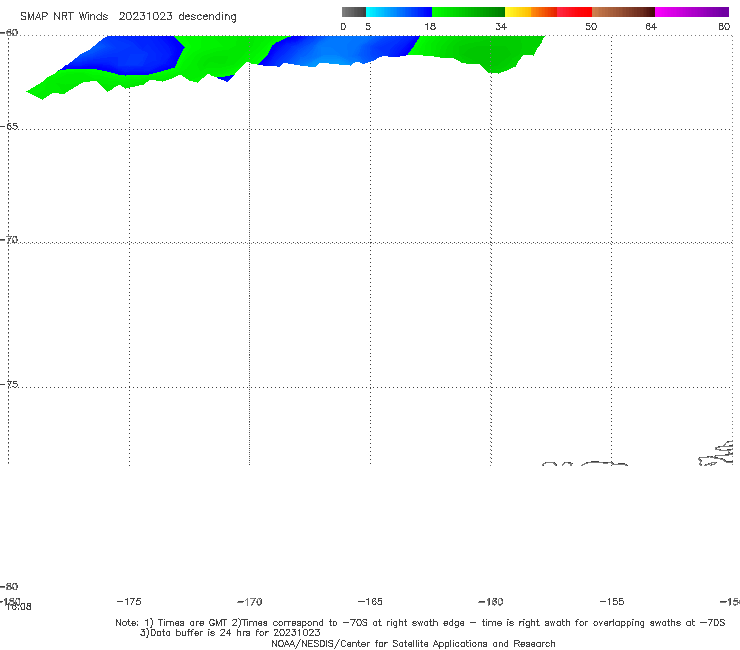This screenshot has width=740, height=650.
Task: Click the longitude label '-155'
Action: point(612,601)
